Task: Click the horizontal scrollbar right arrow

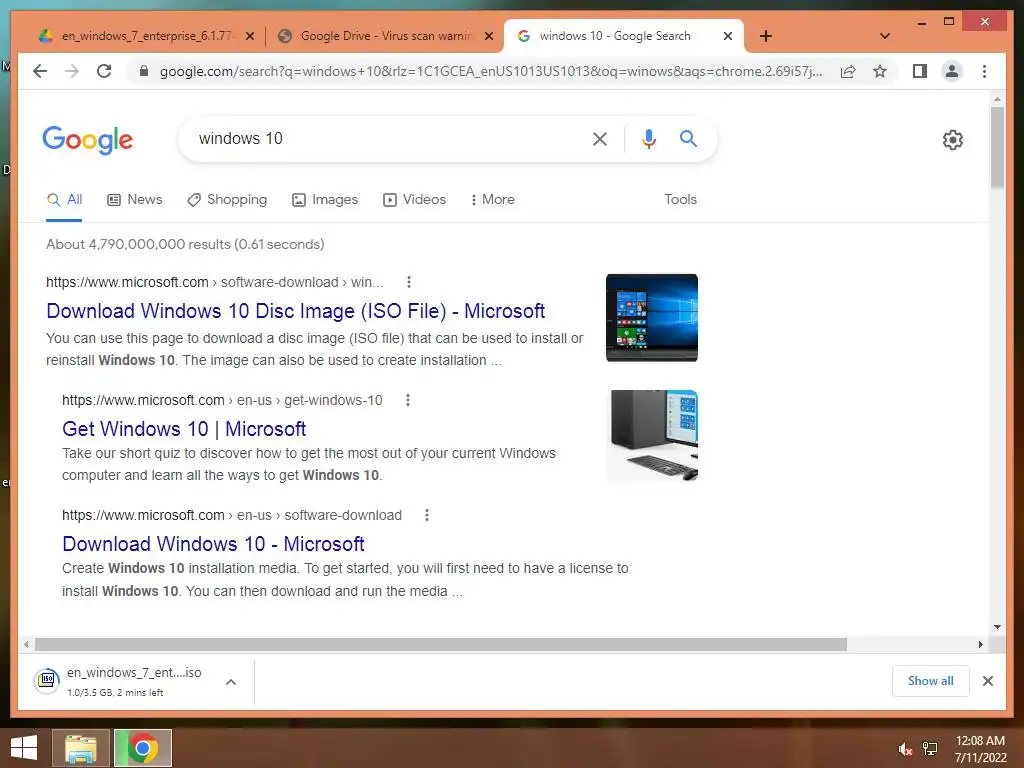Action: (980, 645)
